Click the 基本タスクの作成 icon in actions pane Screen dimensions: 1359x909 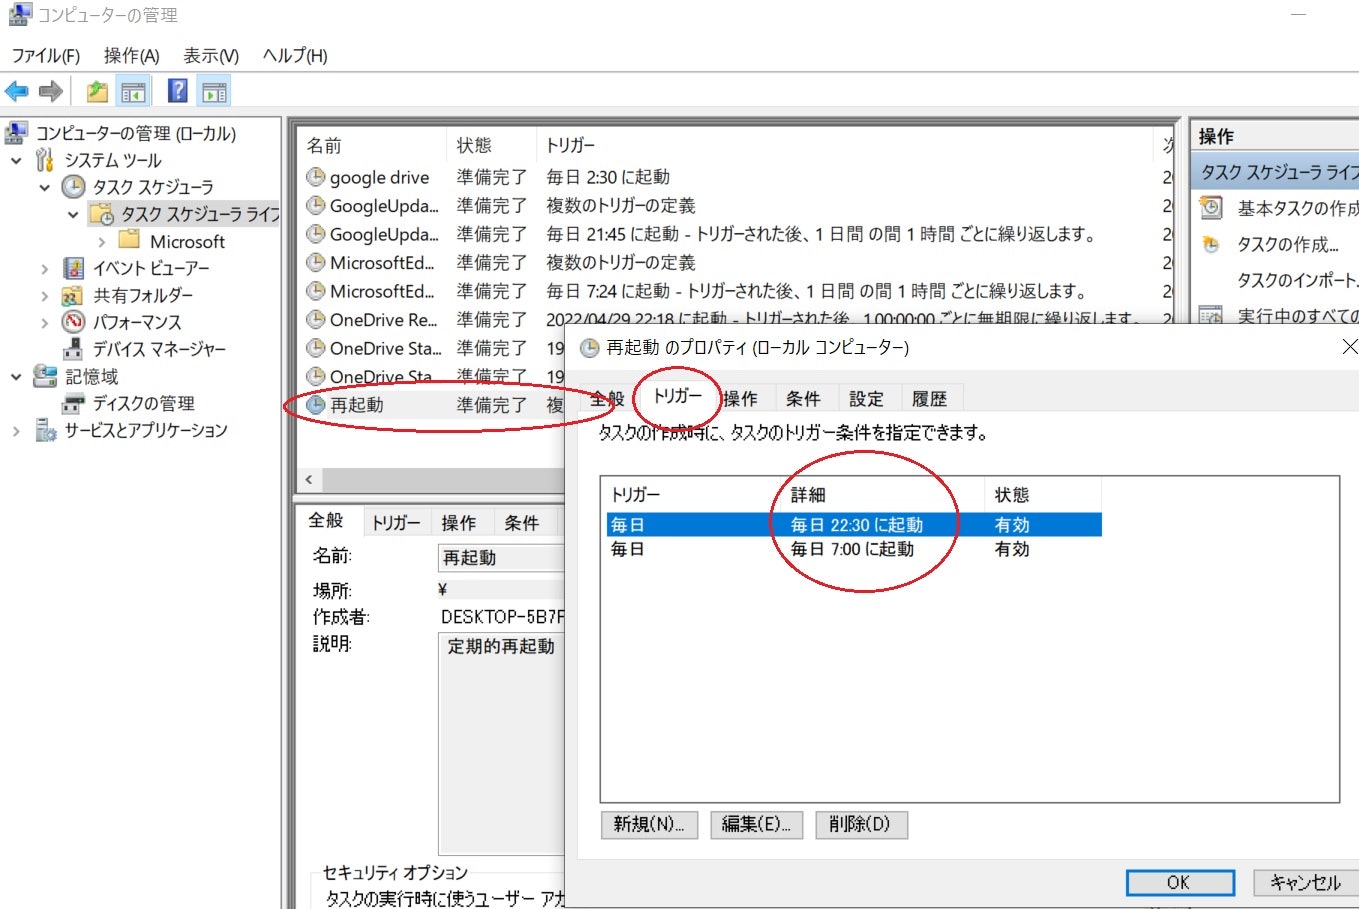click(1211, 208)
